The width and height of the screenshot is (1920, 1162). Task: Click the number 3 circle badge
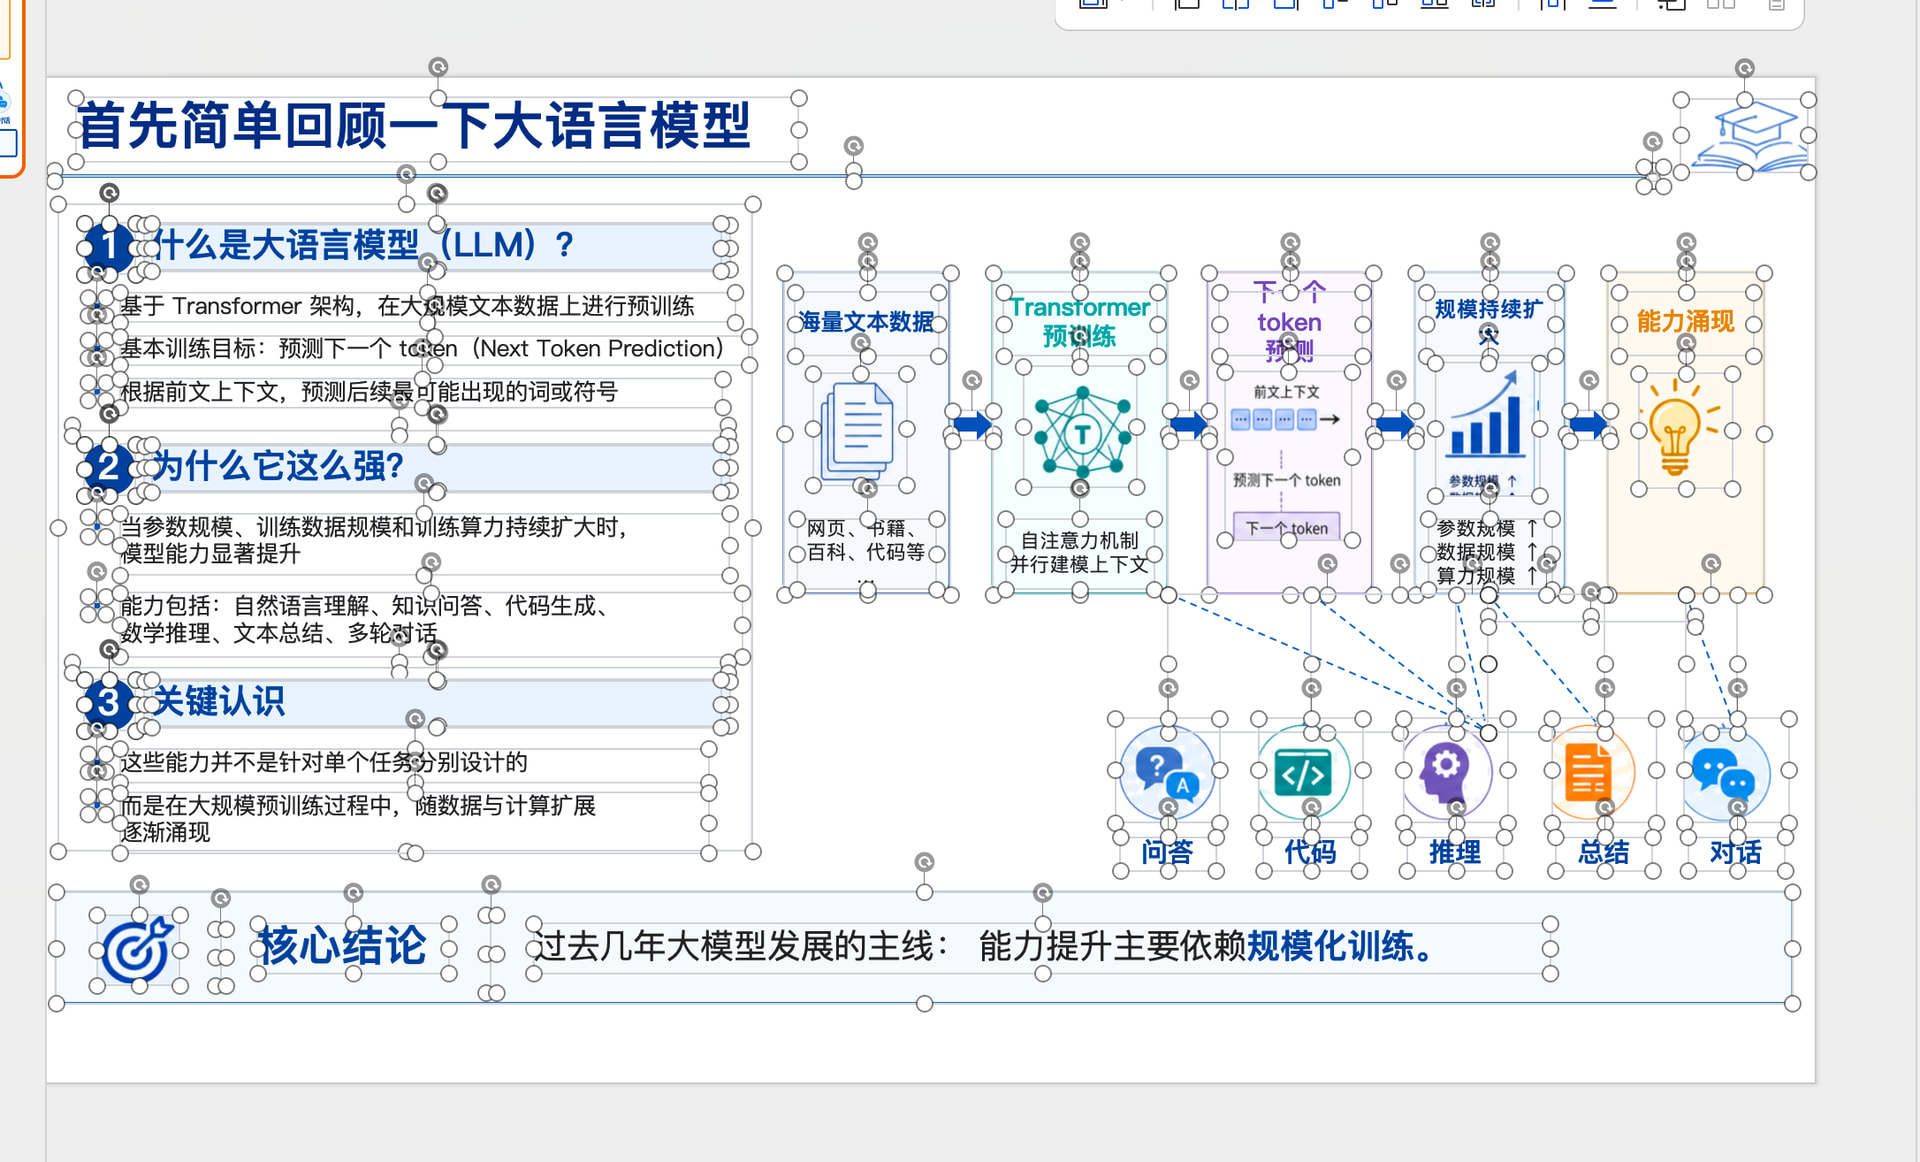[108, 702]
